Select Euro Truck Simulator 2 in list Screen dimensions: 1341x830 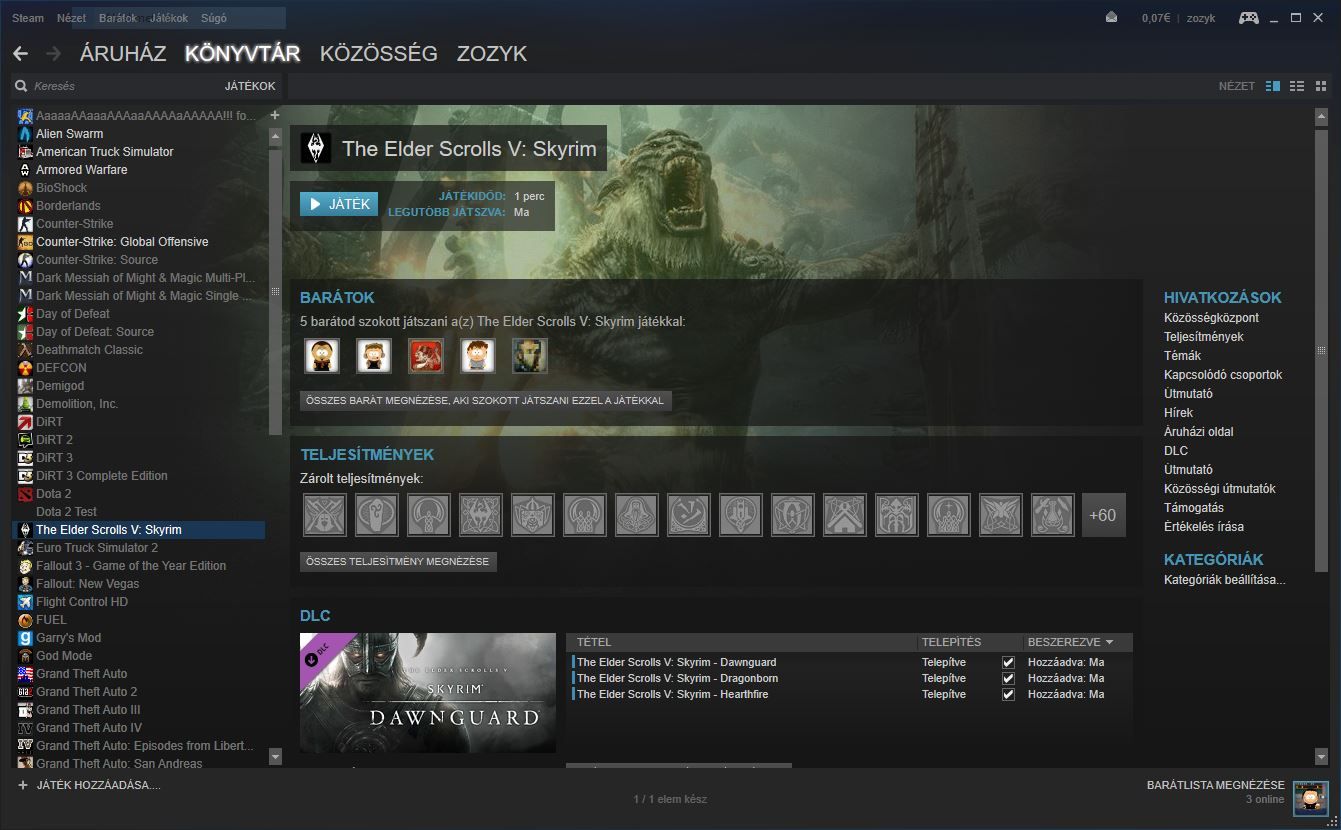(139, 548)
